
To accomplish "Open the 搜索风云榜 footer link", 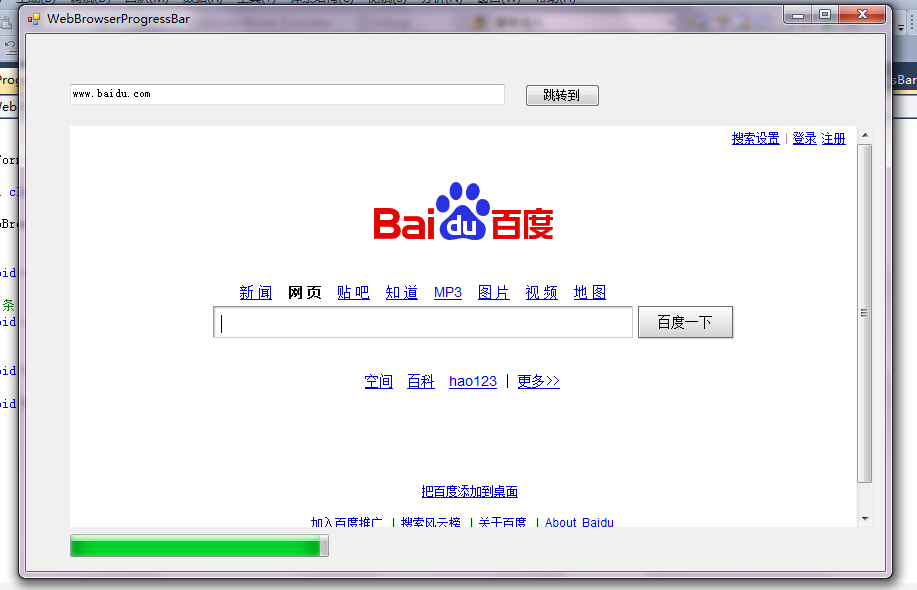I will (430, 522).
